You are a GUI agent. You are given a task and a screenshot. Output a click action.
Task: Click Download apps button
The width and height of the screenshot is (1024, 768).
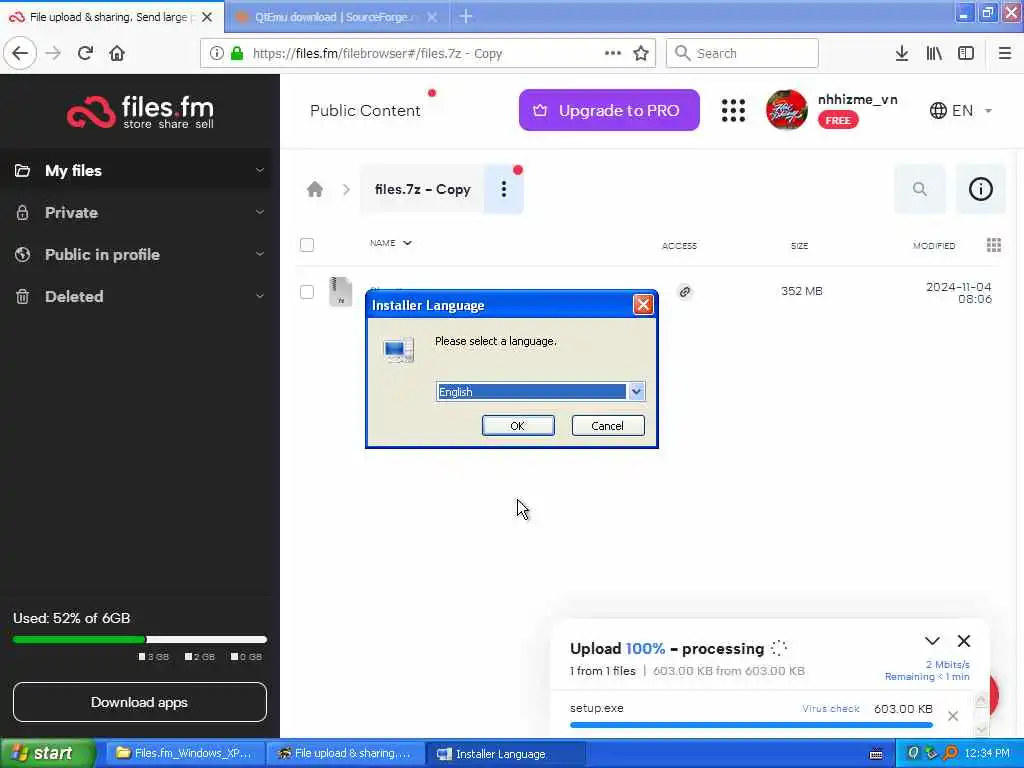tap(140, 702)
